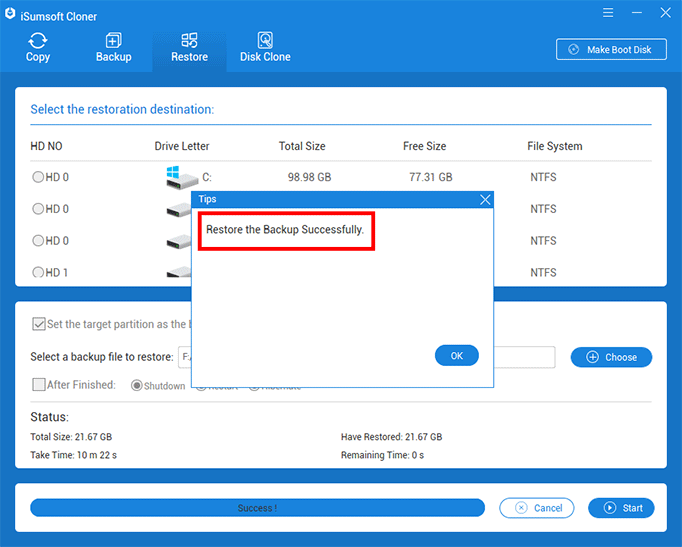The image size is (682, 547).
Task: Open the hamburger menu icon
Action: pyautogui.click(x=608, y=13)
